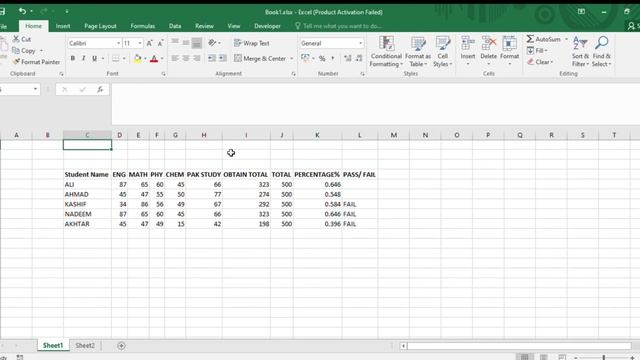Click the Delete cells icon
The image size is (640, 360).
tap(489, 43)
